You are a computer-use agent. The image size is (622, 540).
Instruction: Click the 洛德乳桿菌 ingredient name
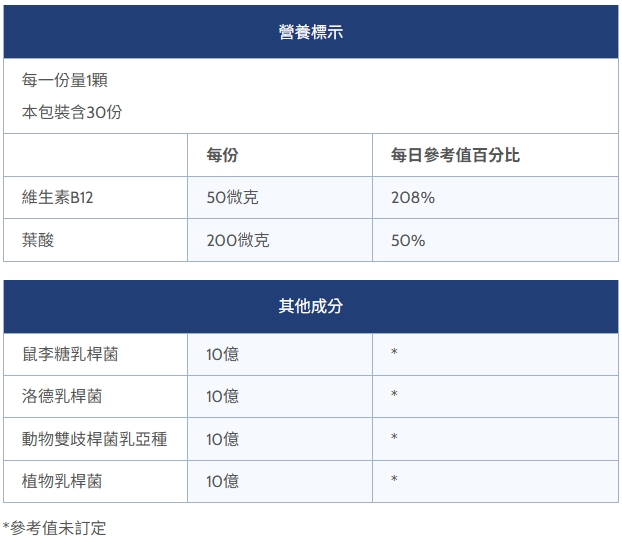coord(62,396)
